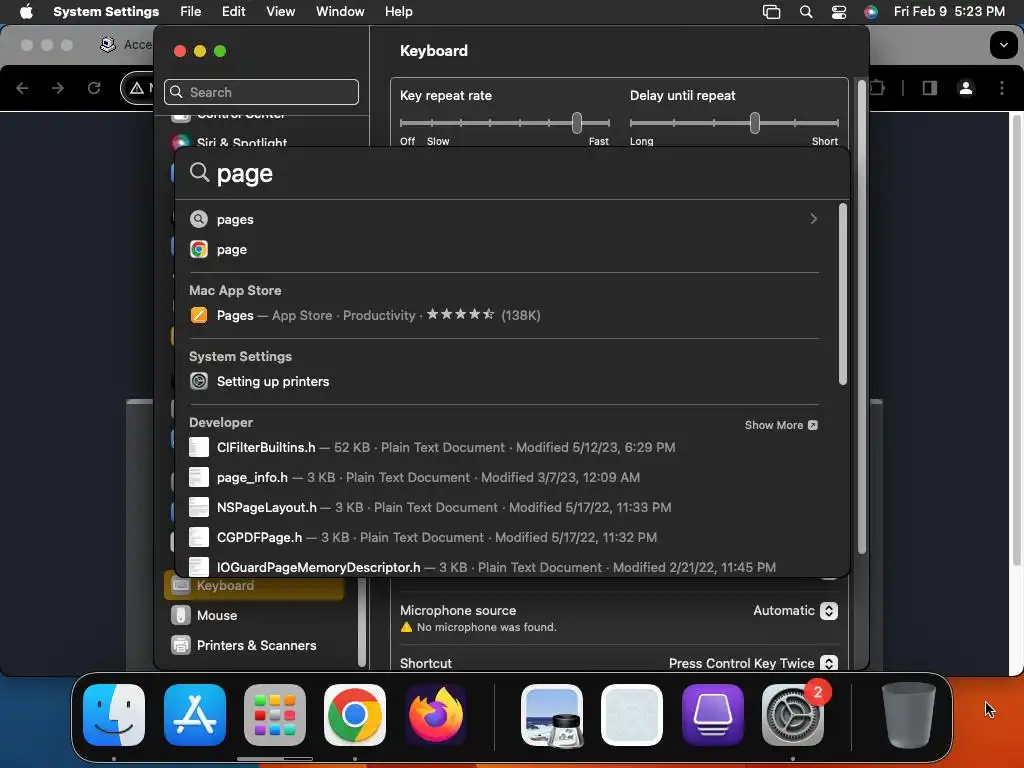Click the Printers & Scanners sidebar icon
Image resolution: width=1024 pixels, height=768 pixels.
click(x=181, y=645)
